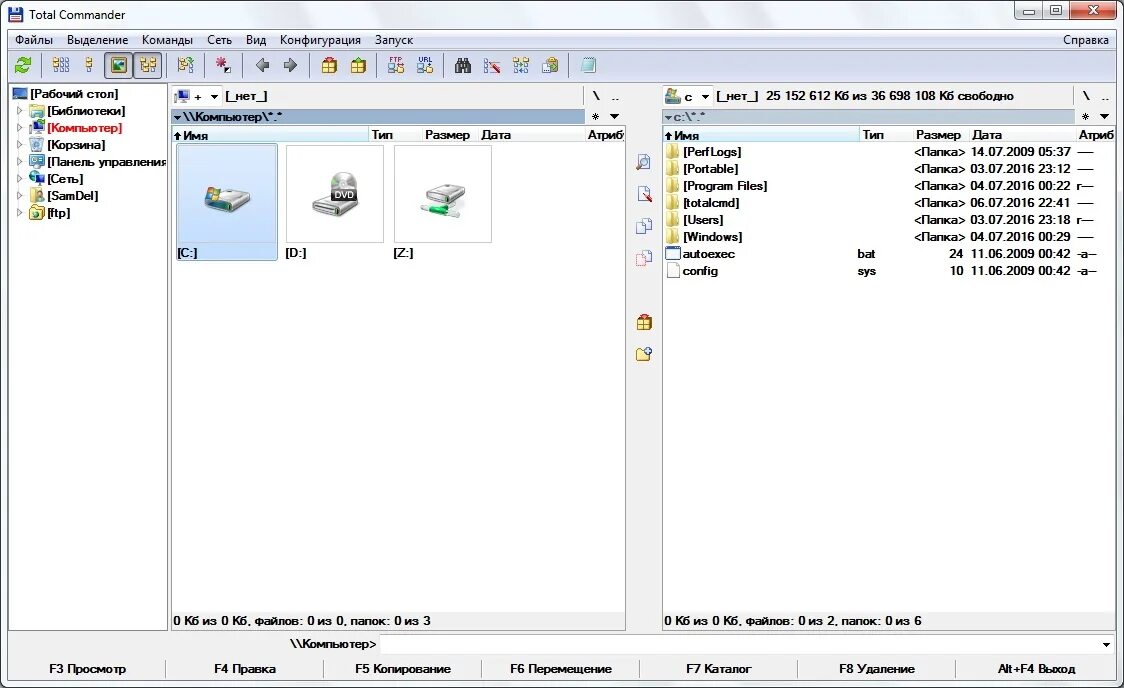
Task: Expand the SamDel tree node
Action: (19, 196)
